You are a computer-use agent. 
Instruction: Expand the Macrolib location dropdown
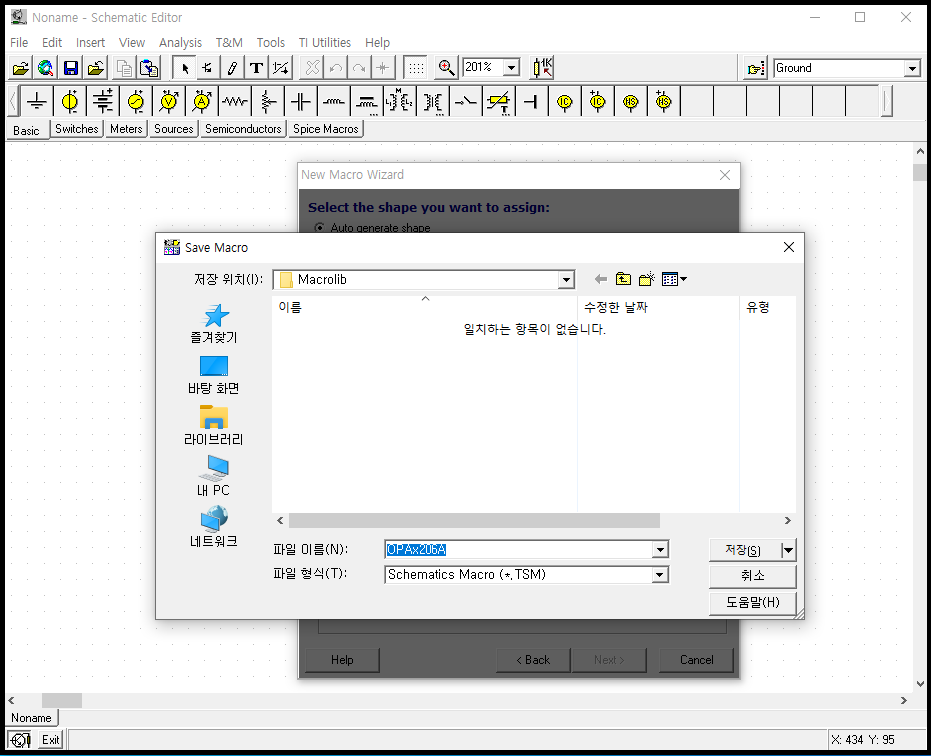pyautogui.click(x=566, y=280)
